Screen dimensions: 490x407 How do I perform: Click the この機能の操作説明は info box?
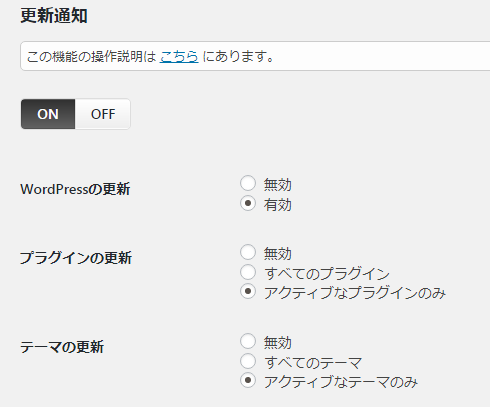click(x=255, y=56)
